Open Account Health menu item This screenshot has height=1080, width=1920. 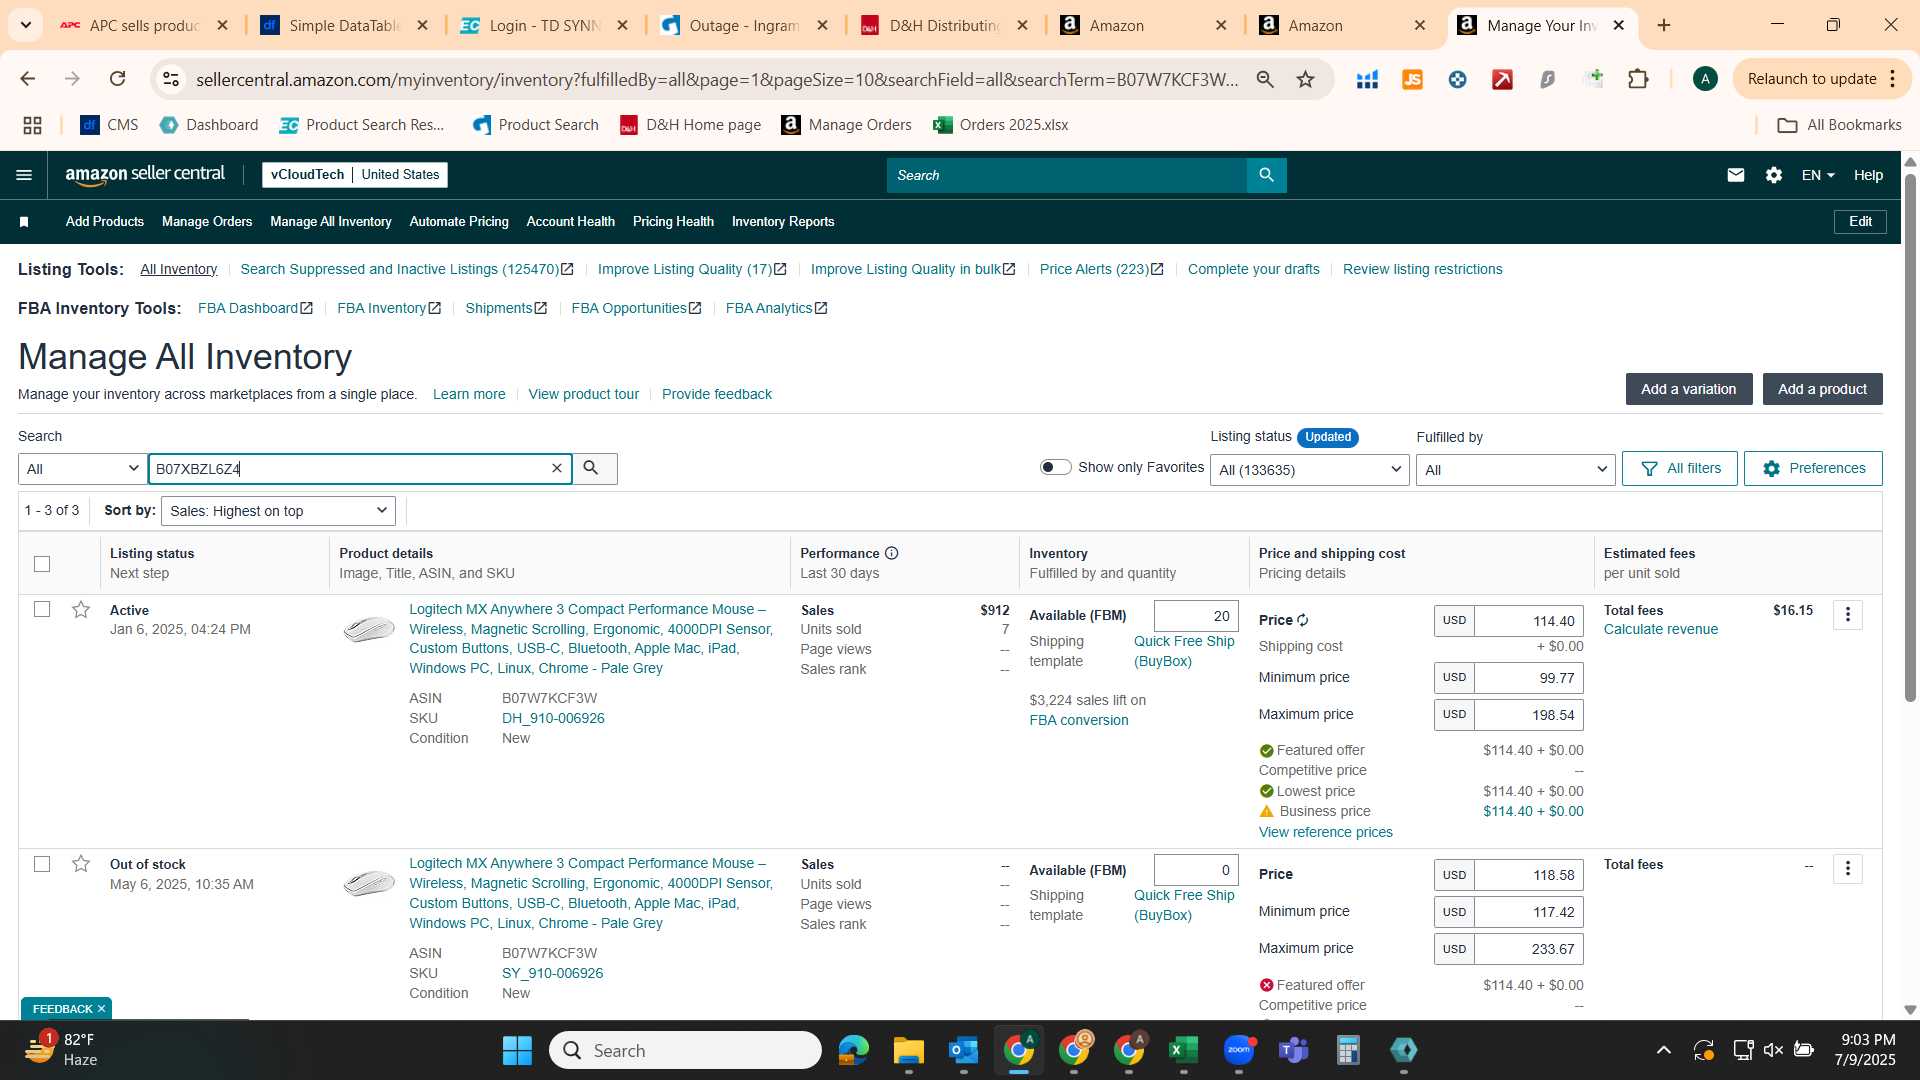(571, 222)
